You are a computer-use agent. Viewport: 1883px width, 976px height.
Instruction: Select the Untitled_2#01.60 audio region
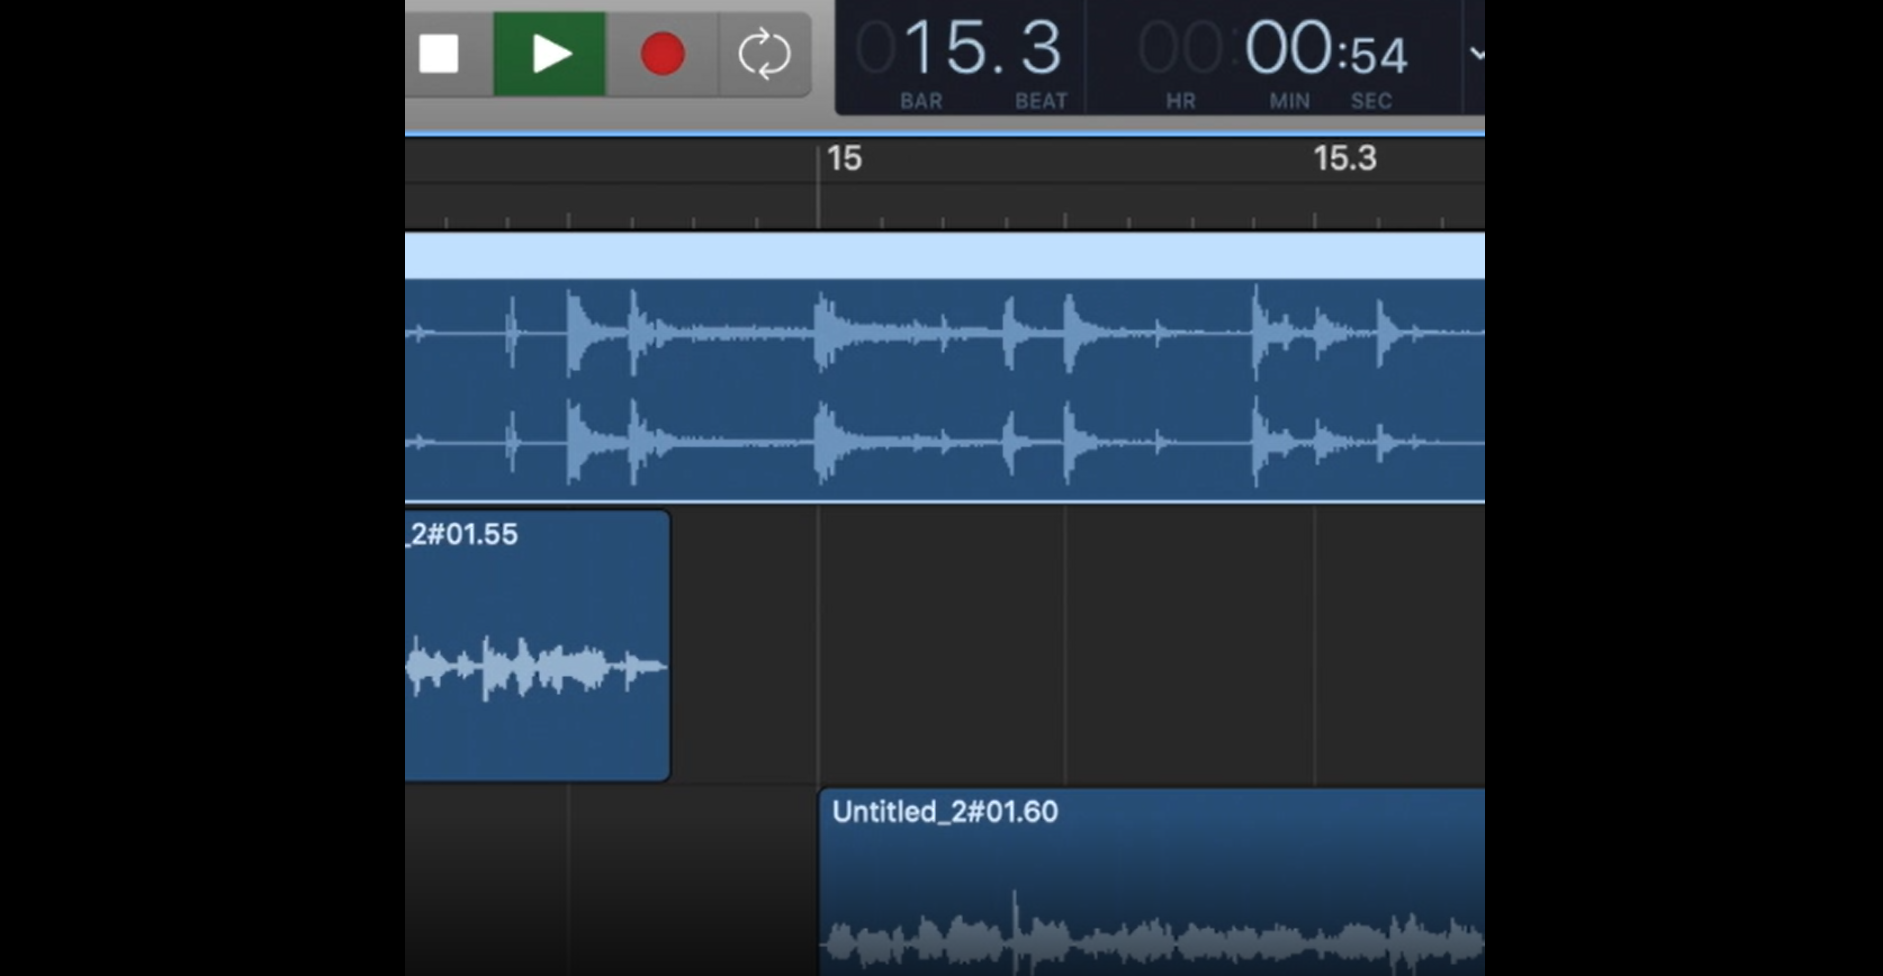1152,882
